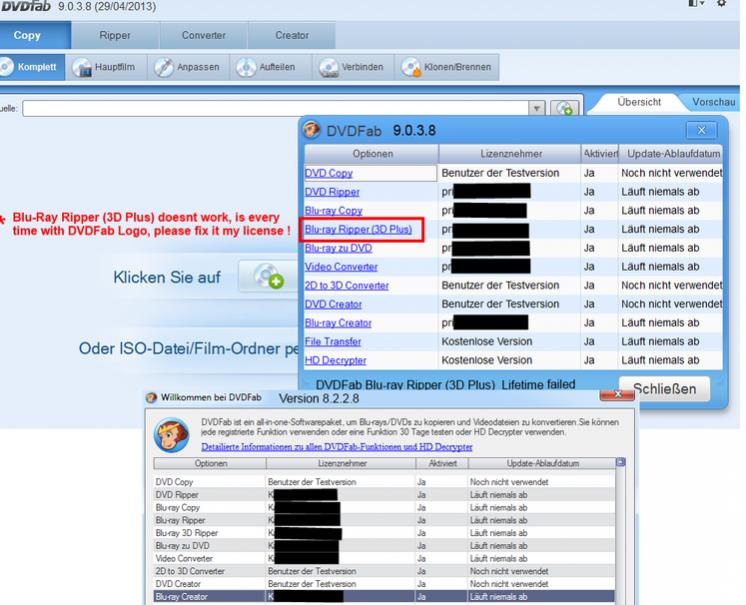The width and height of the screenshot is (746, 605).
Task: Click the Verbinden disc icon
Action: (x=329, y=68)
